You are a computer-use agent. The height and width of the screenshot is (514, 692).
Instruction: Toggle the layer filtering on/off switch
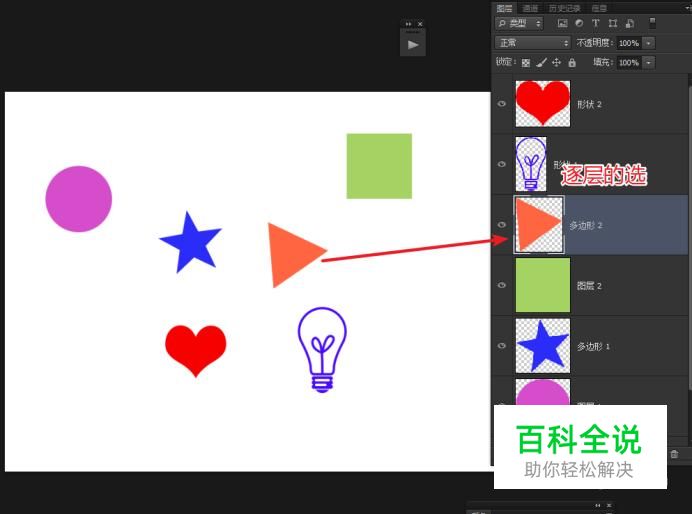point(652,23)
